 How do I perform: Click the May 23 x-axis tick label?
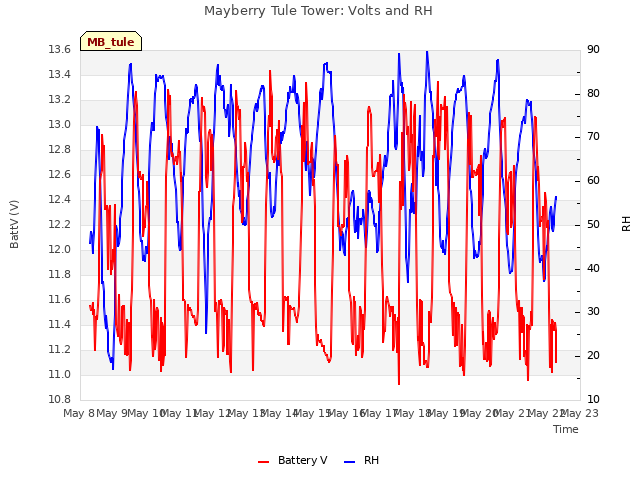pos(579,413)
